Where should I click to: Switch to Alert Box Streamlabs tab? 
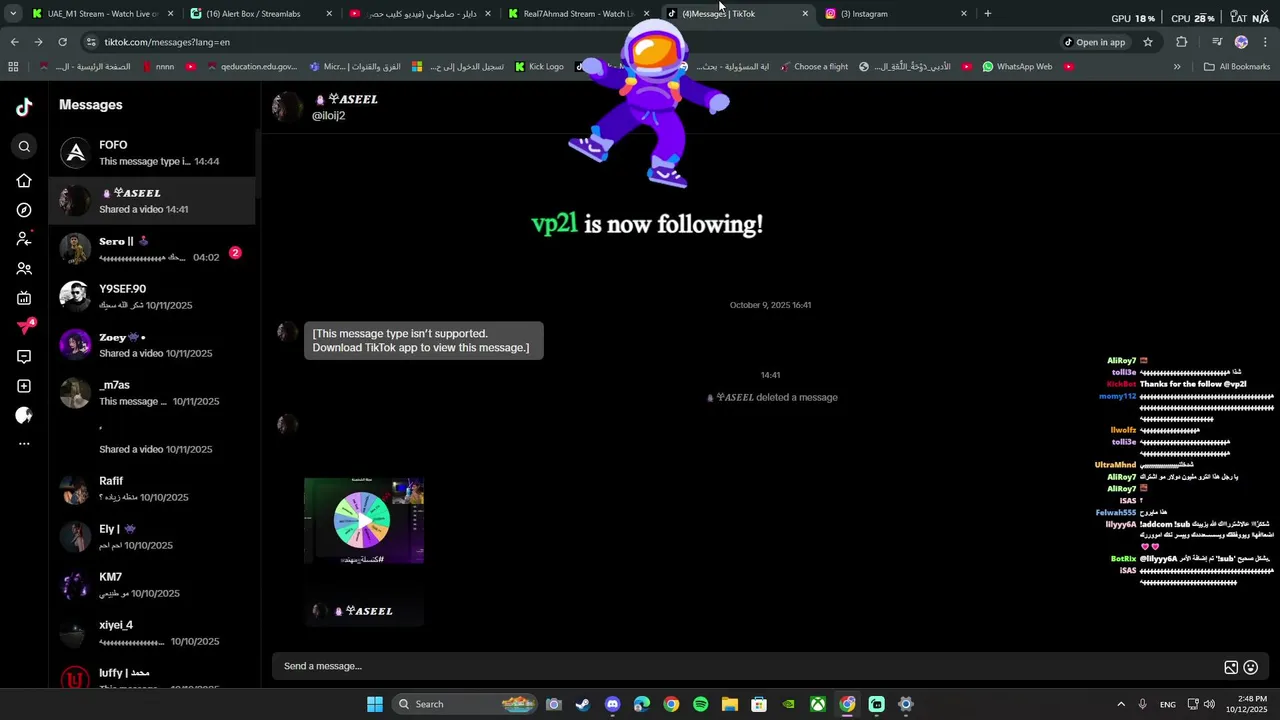point(261,14)
